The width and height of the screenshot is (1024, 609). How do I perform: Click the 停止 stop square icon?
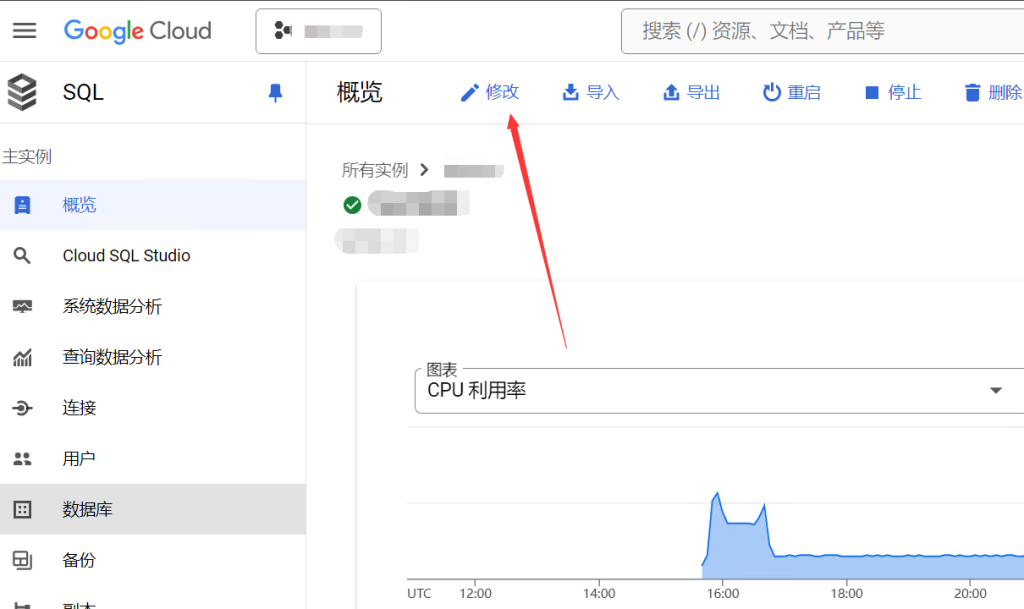pyautogui.click(x=872, y=93)
